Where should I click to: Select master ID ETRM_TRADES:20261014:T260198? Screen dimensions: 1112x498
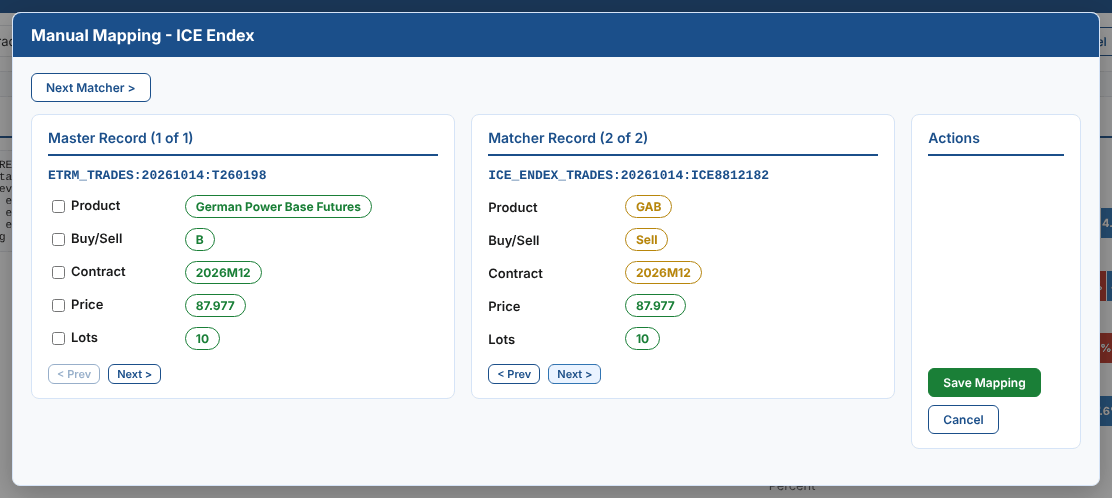157,175
